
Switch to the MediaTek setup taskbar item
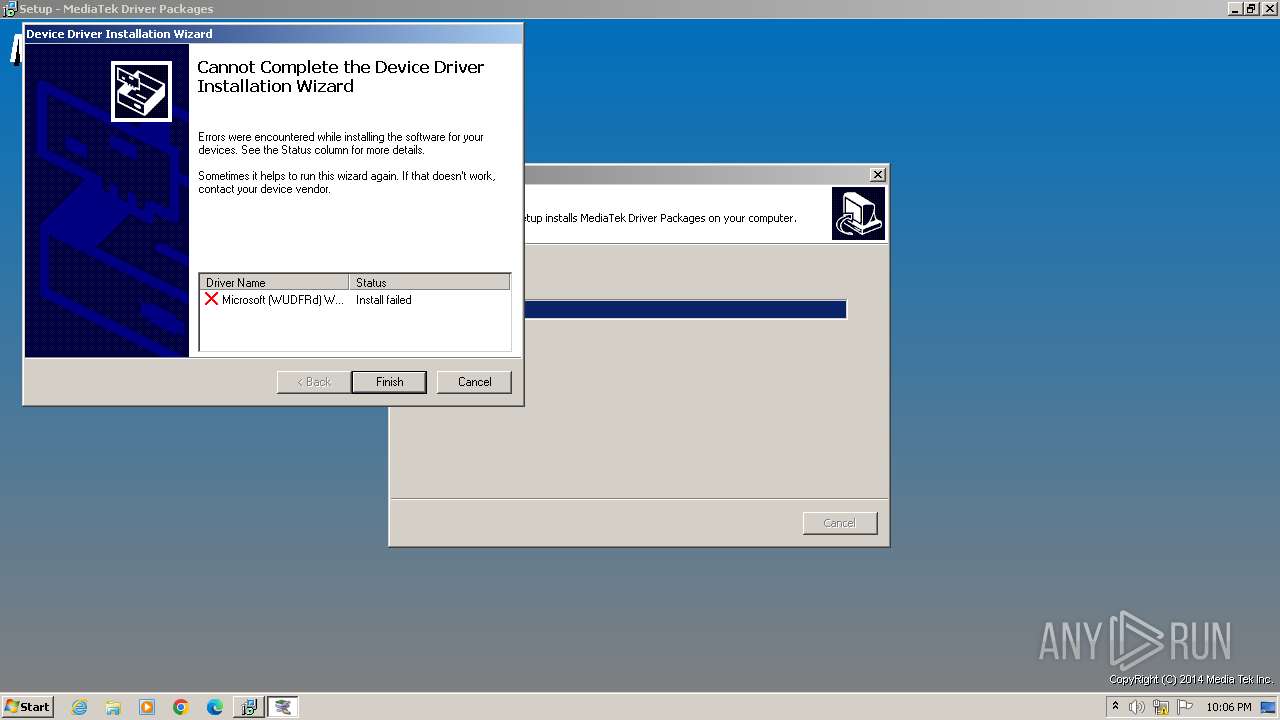click(x=249, y=707)
